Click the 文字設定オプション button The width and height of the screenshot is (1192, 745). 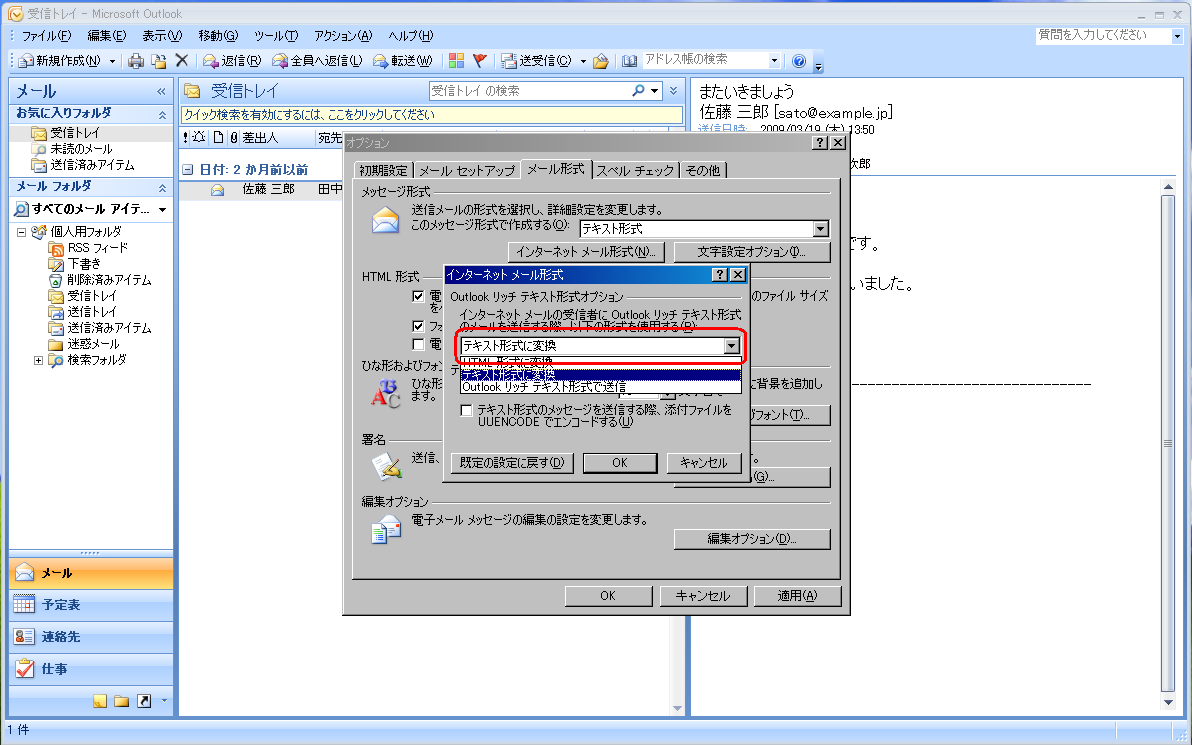point(752,252)
